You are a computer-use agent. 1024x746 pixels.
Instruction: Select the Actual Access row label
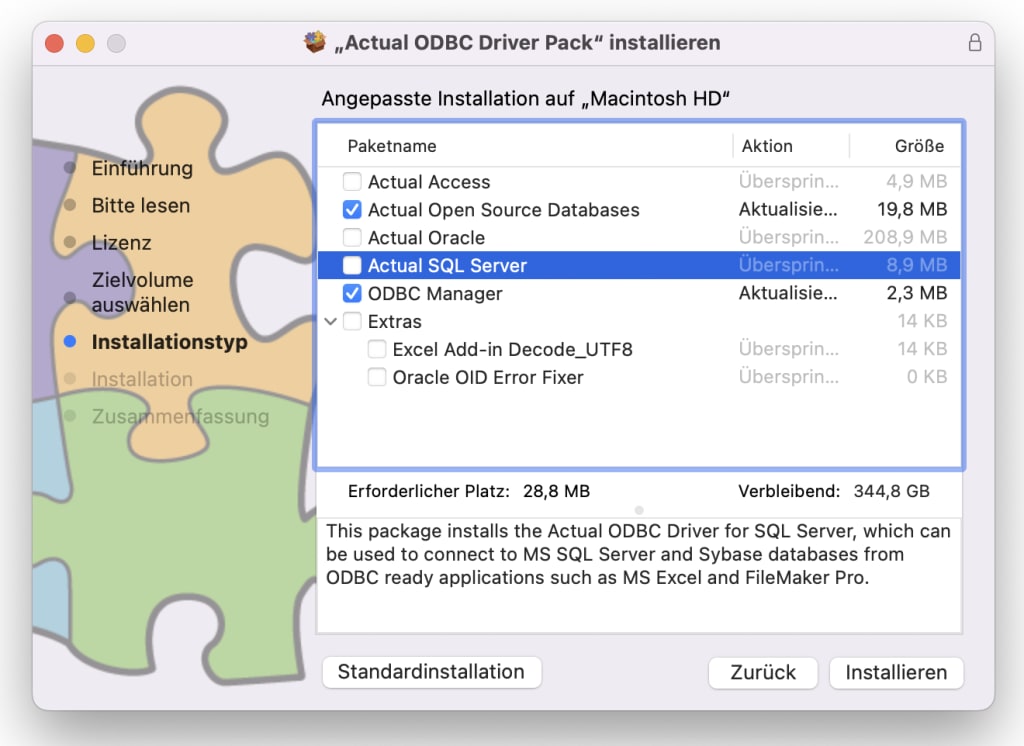click(429, 182)
